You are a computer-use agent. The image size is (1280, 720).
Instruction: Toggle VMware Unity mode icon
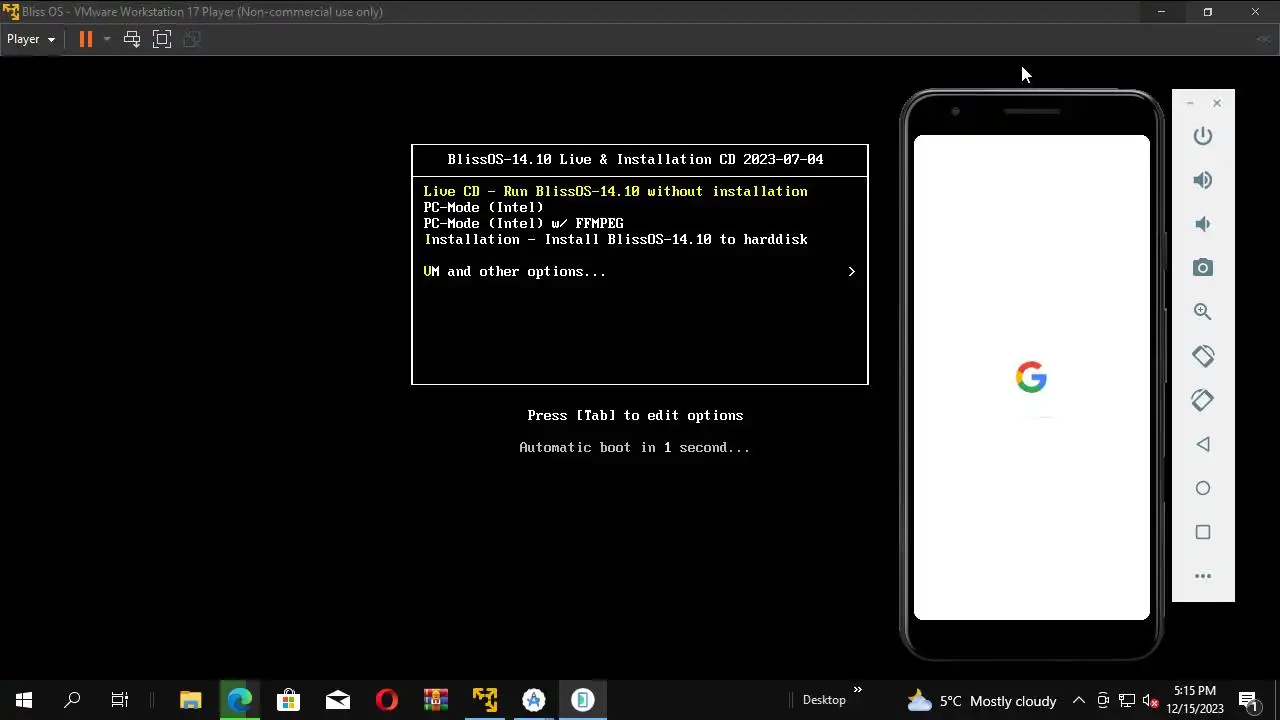coord(192,39)
